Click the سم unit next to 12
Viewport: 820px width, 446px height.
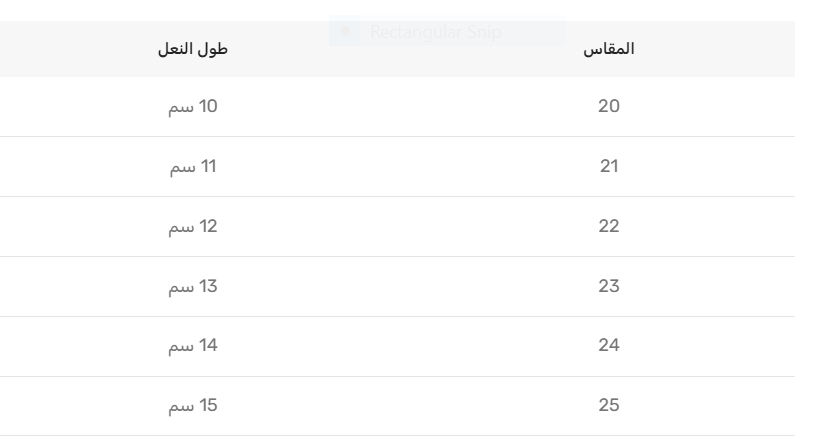pyautogui.click(x=180, y=226)
